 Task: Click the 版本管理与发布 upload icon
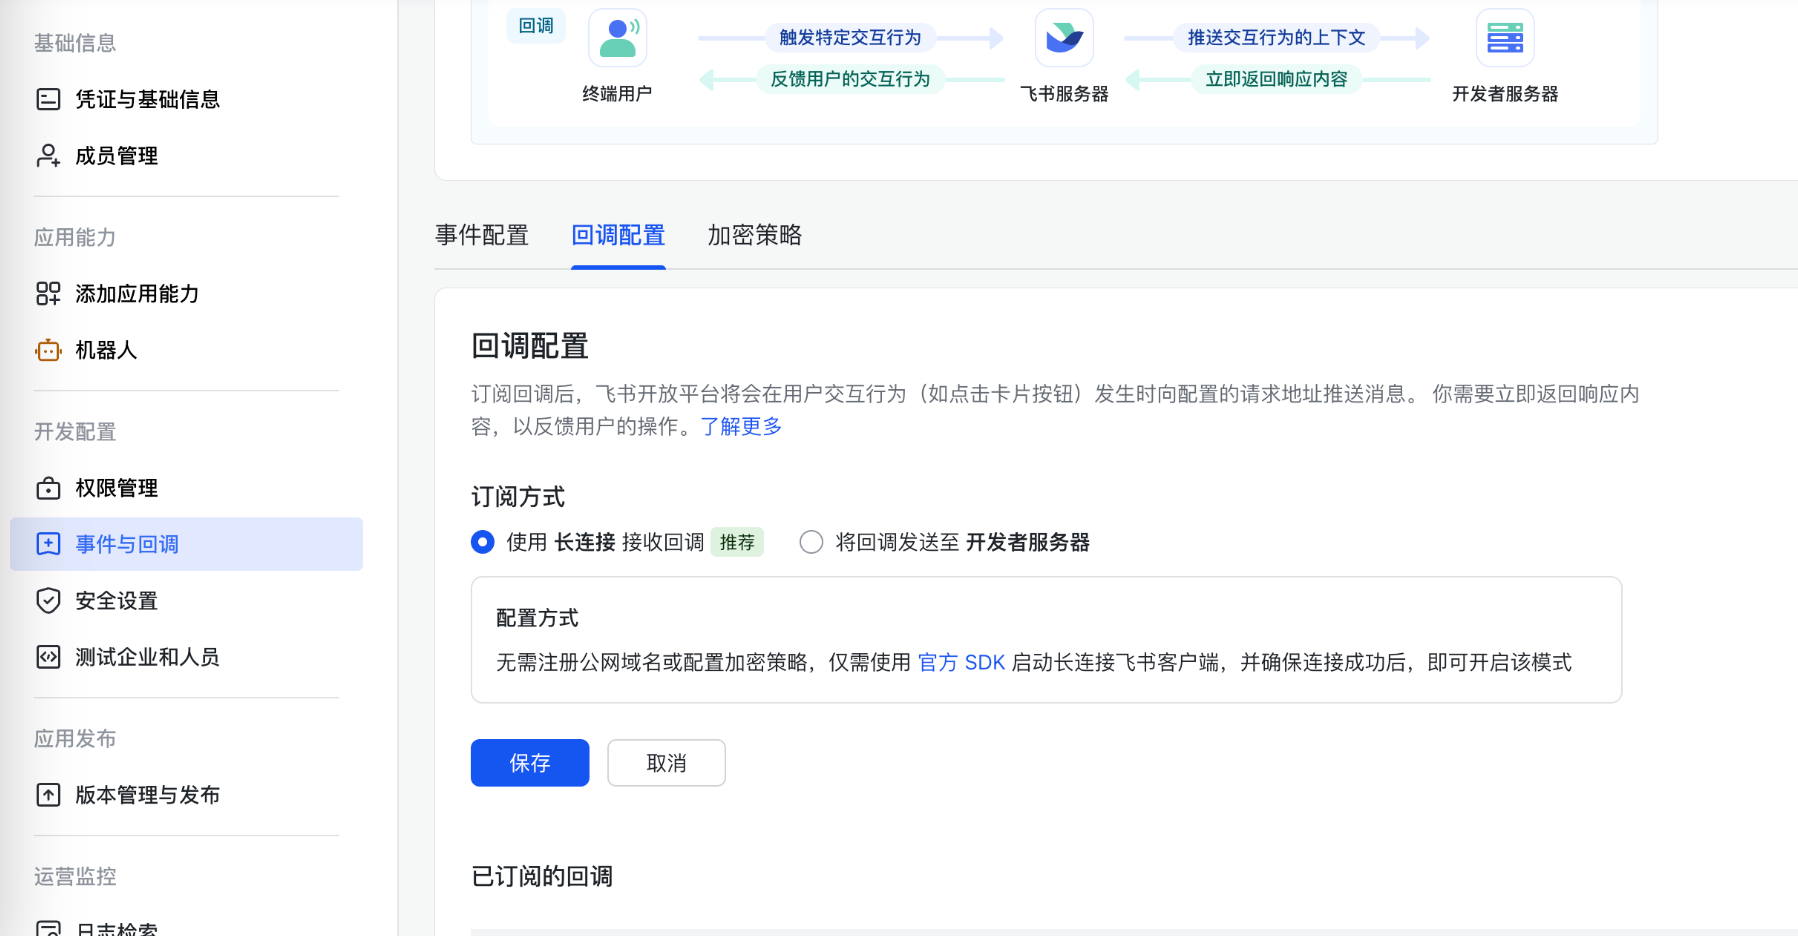click(48, 795)
